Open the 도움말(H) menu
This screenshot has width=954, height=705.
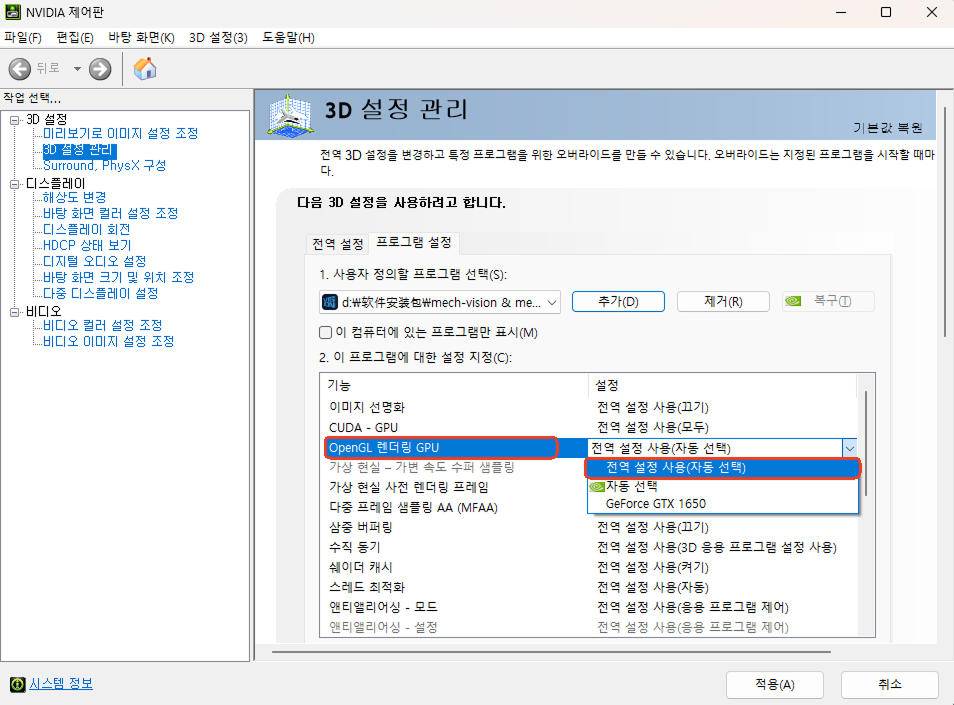click(288, 38)
